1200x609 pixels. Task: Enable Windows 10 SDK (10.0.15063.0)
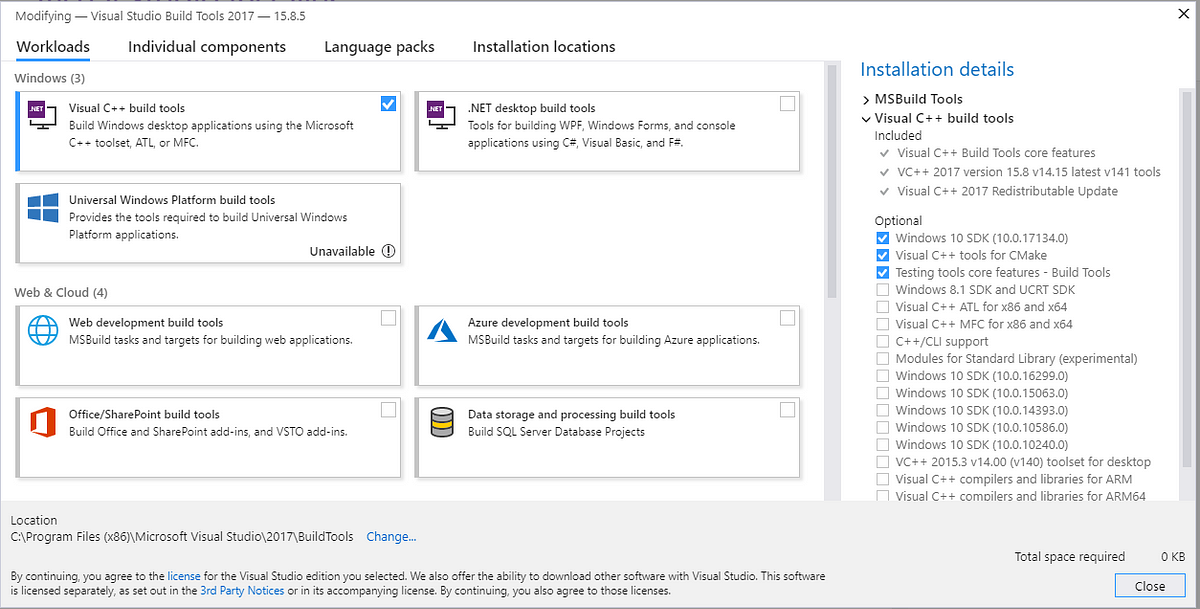(x=882, y=393)
